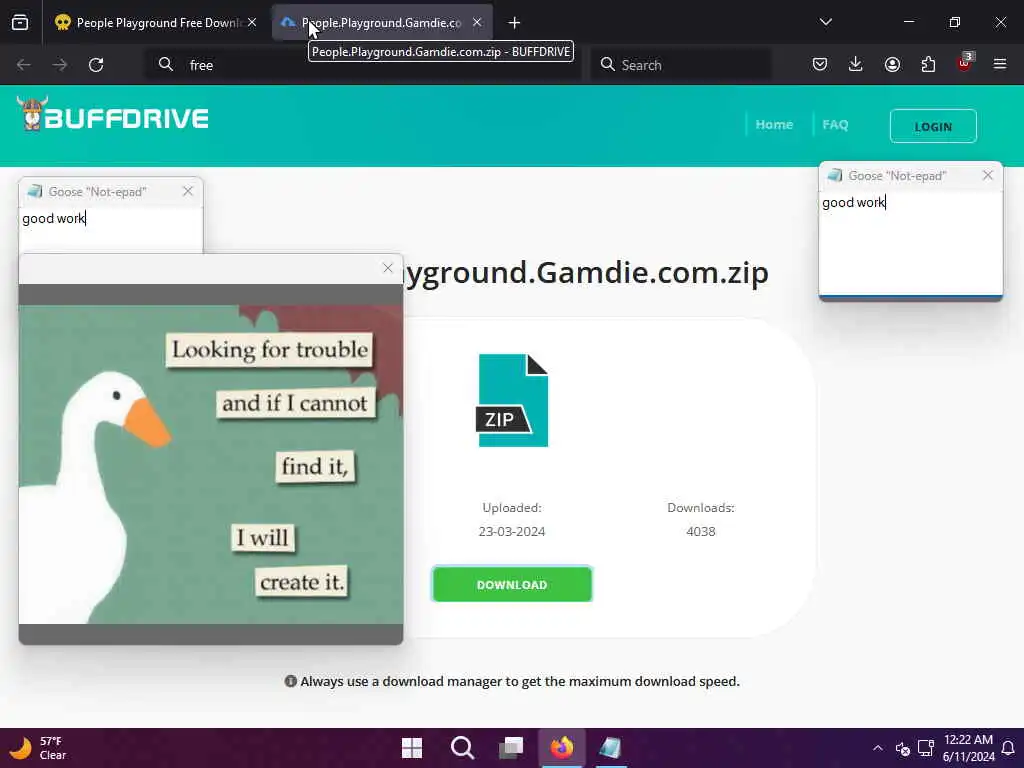Image resolution: width=1024 pixels, height=768 pixels.
Task: Open Task View on taskbar
Action: pyautogui.click(x=511, y=747)
